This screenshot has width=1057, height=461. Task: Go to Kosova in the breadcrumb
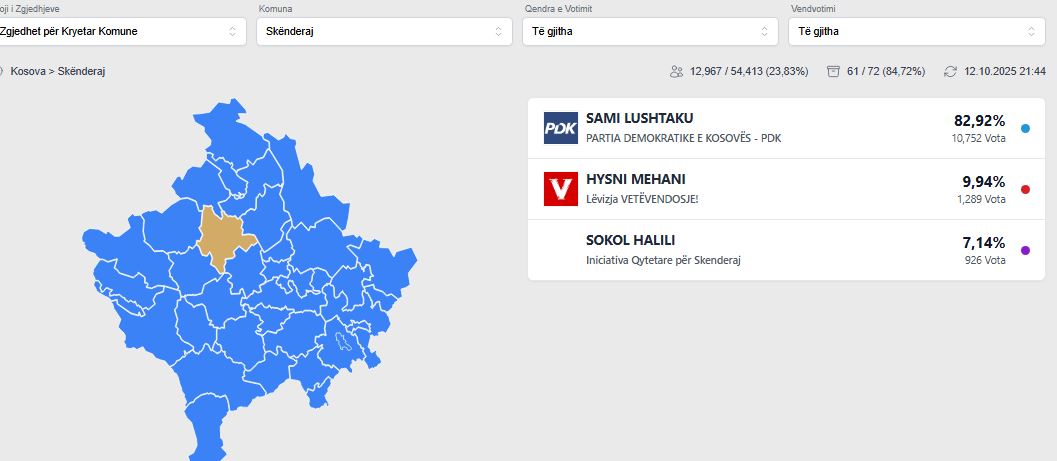[x=29, y=72]
